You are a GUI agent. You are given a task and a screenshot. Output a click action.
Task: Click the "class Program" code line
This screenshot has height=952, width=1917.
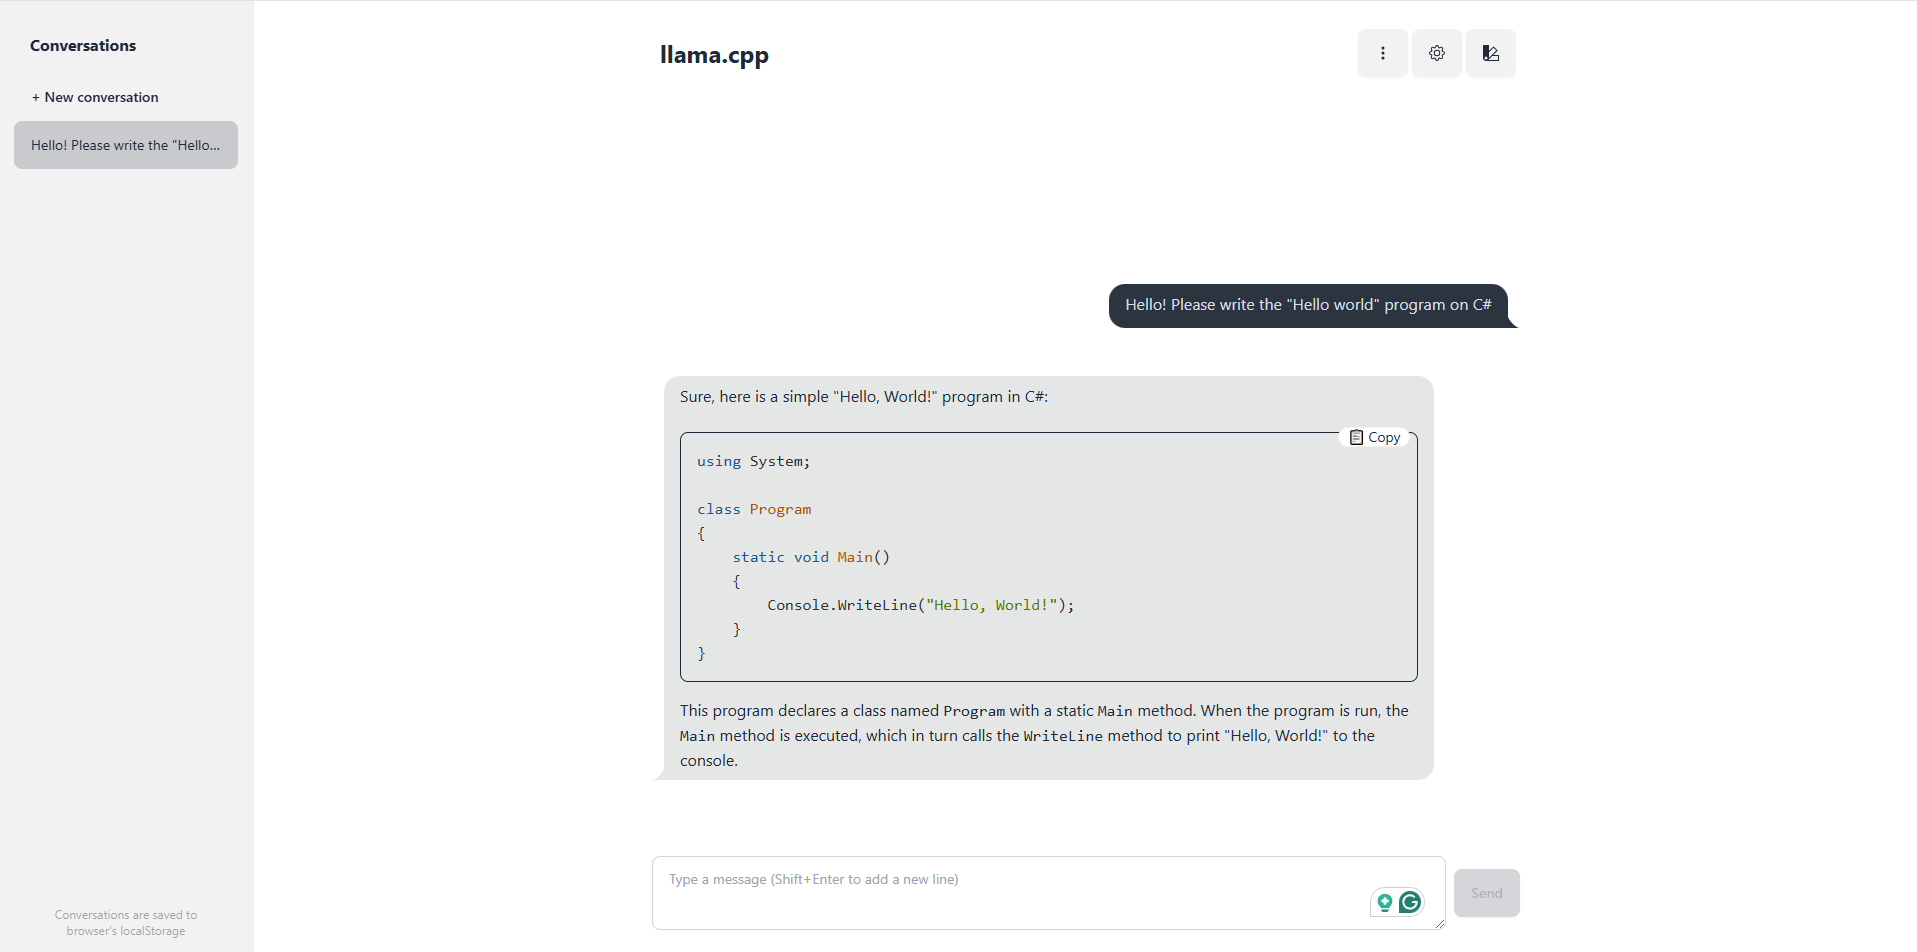click(x=754, y=509)
